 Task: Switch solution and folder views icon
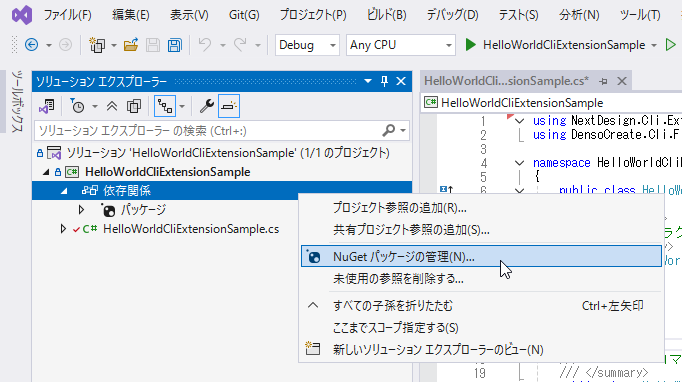pyautogui.click(x=47, y=106)
